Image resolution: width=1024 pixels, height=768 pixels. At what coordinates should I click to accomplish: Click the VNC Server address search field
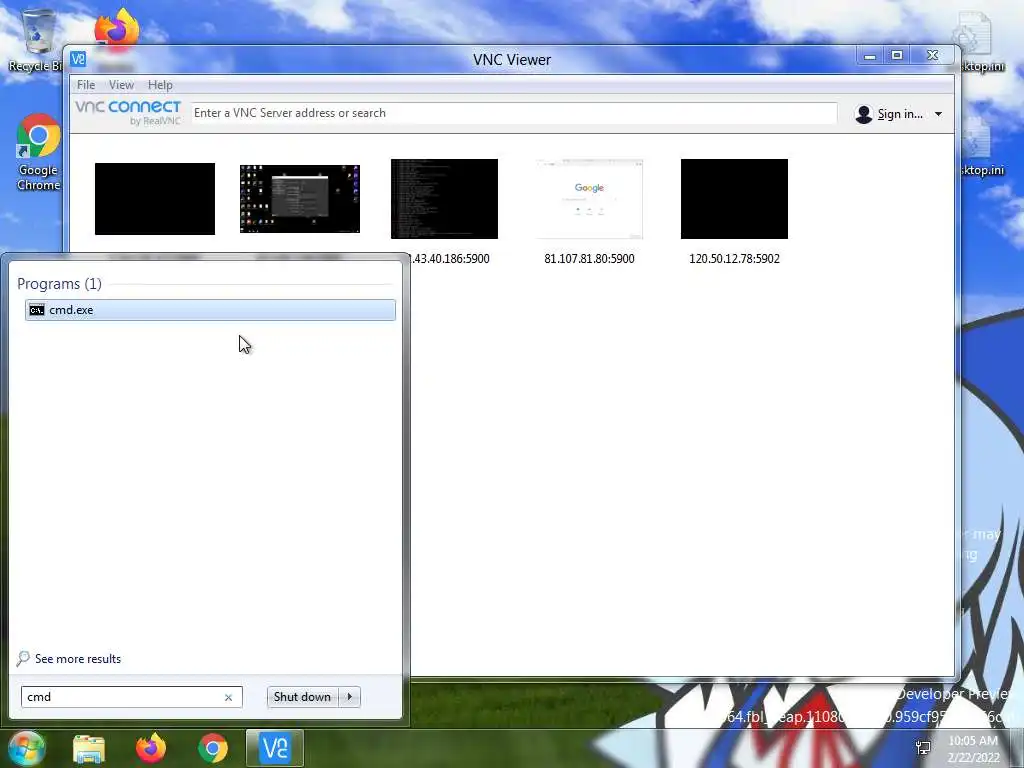click(x=513, y=113)
